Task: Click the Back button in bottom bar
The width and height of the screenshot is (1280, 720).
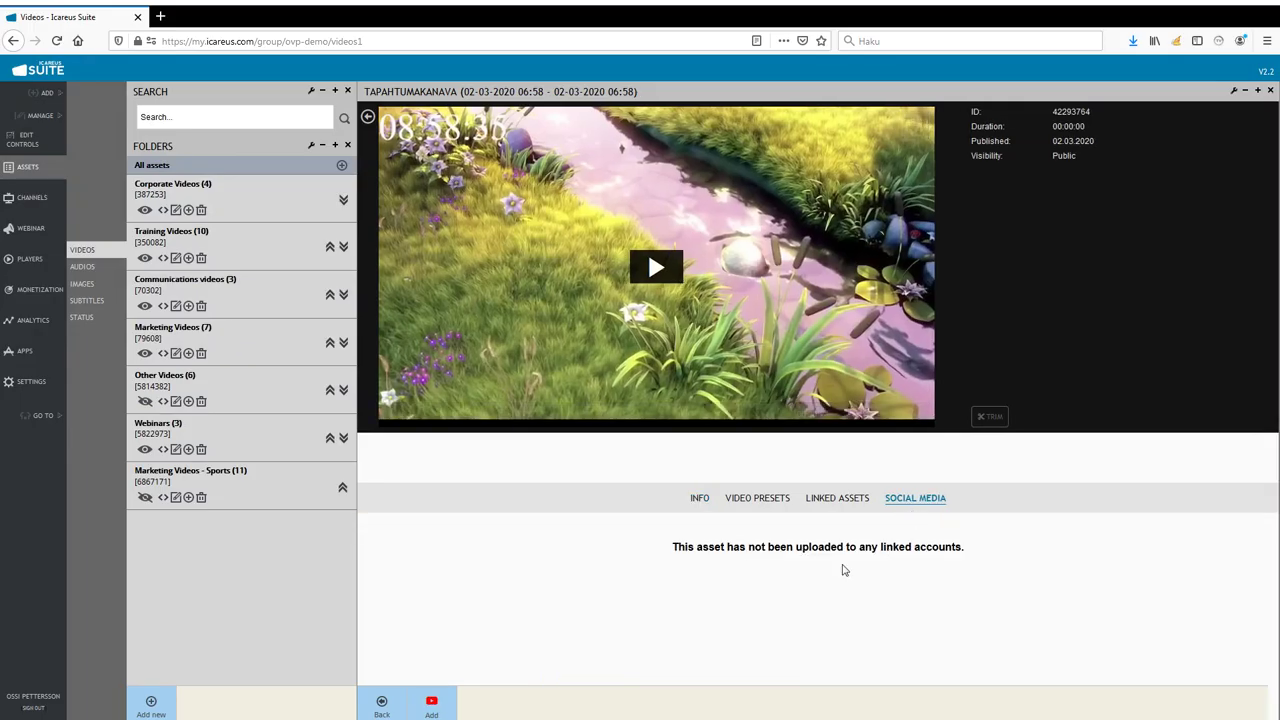Action: point(382,706)
